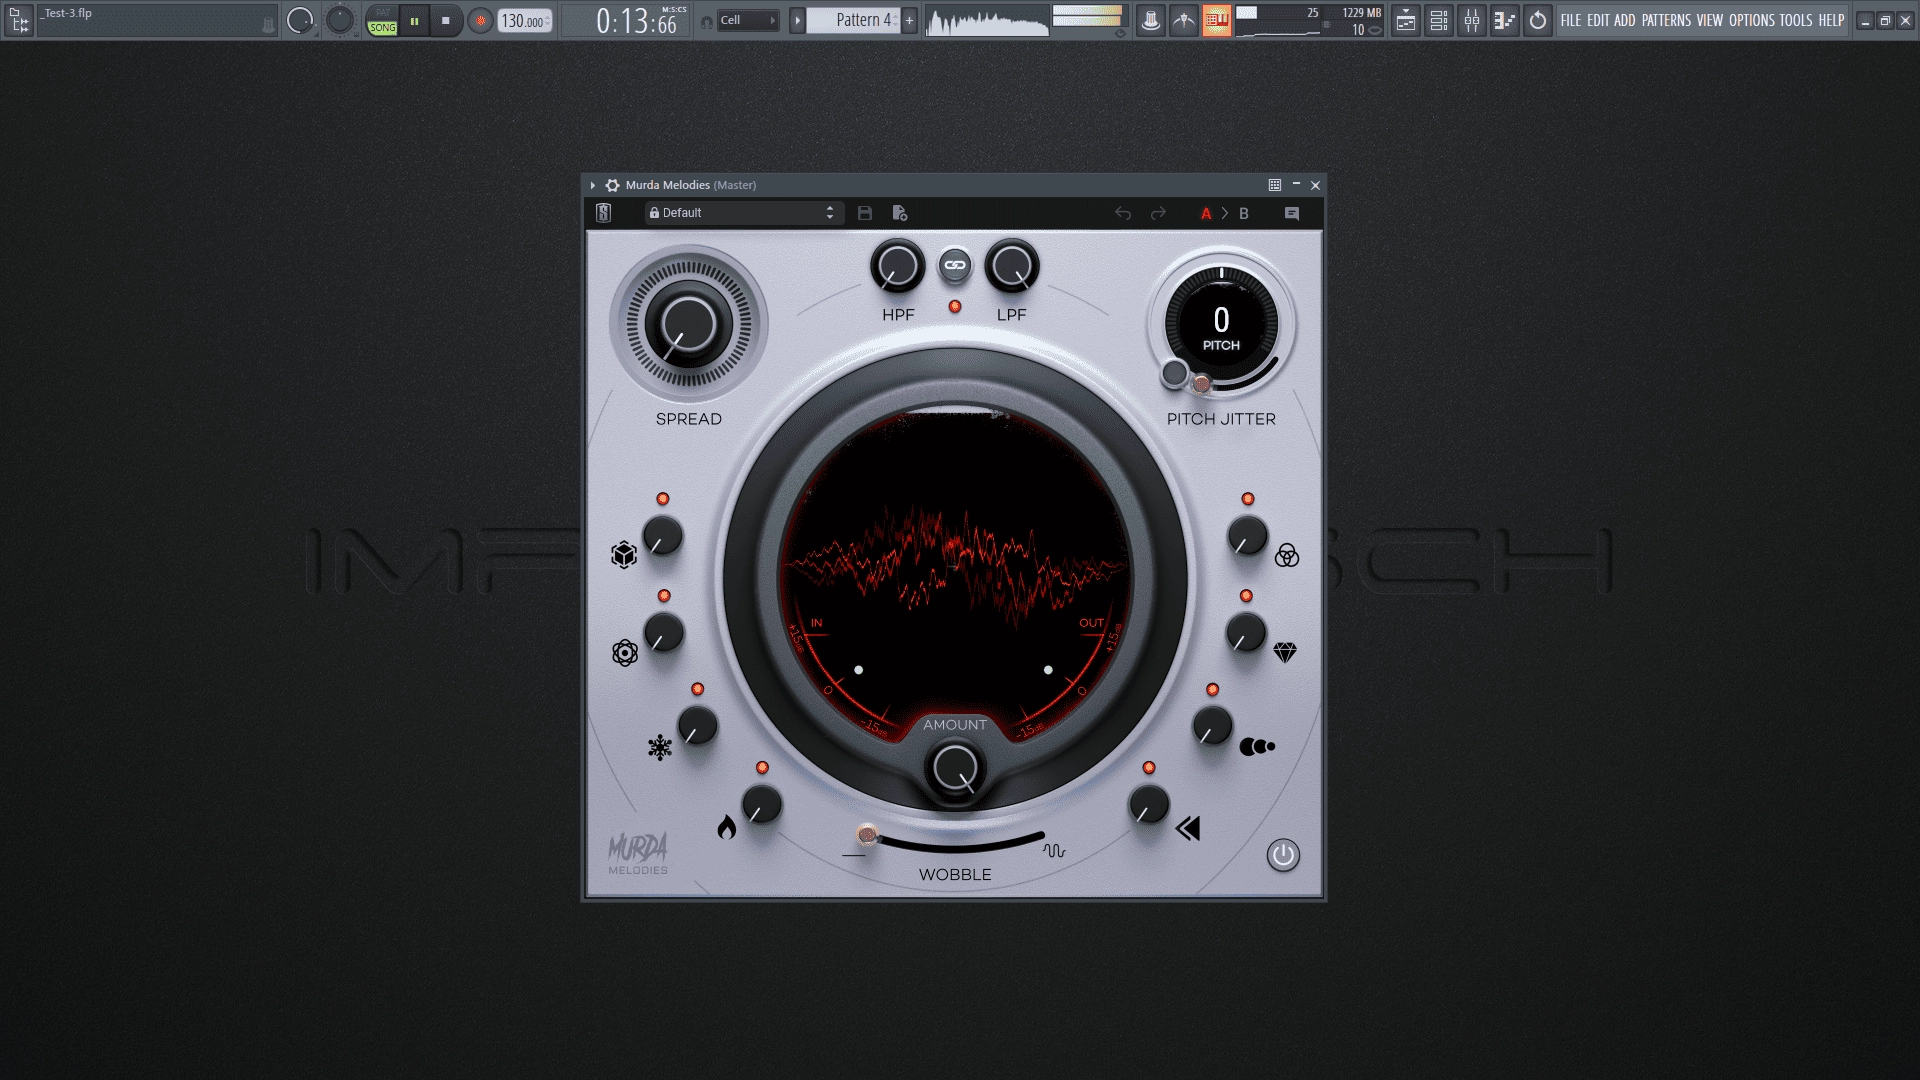Open the TOOLS menu
1920x1080 pixels.
coord(1796,20)
